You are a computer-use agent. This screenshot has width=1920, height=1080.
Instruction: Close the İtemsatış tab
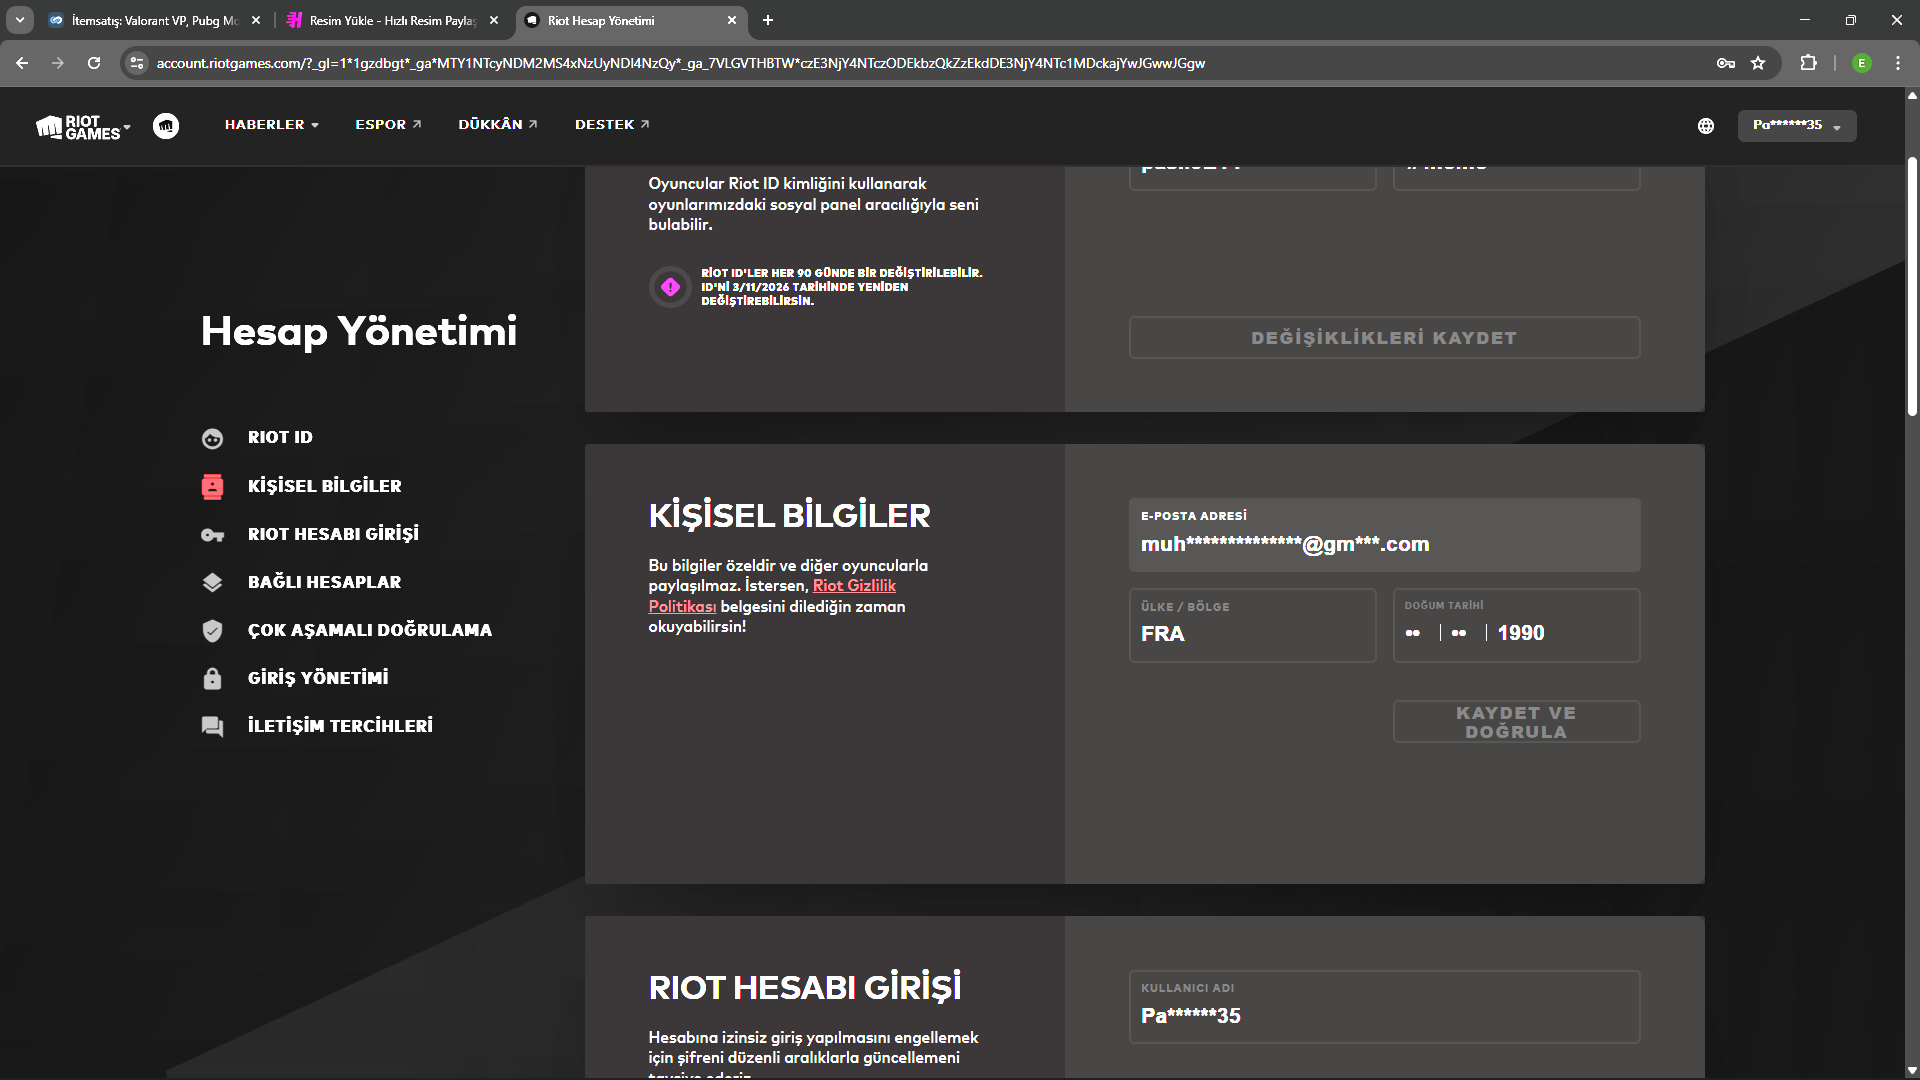[256, 20]
